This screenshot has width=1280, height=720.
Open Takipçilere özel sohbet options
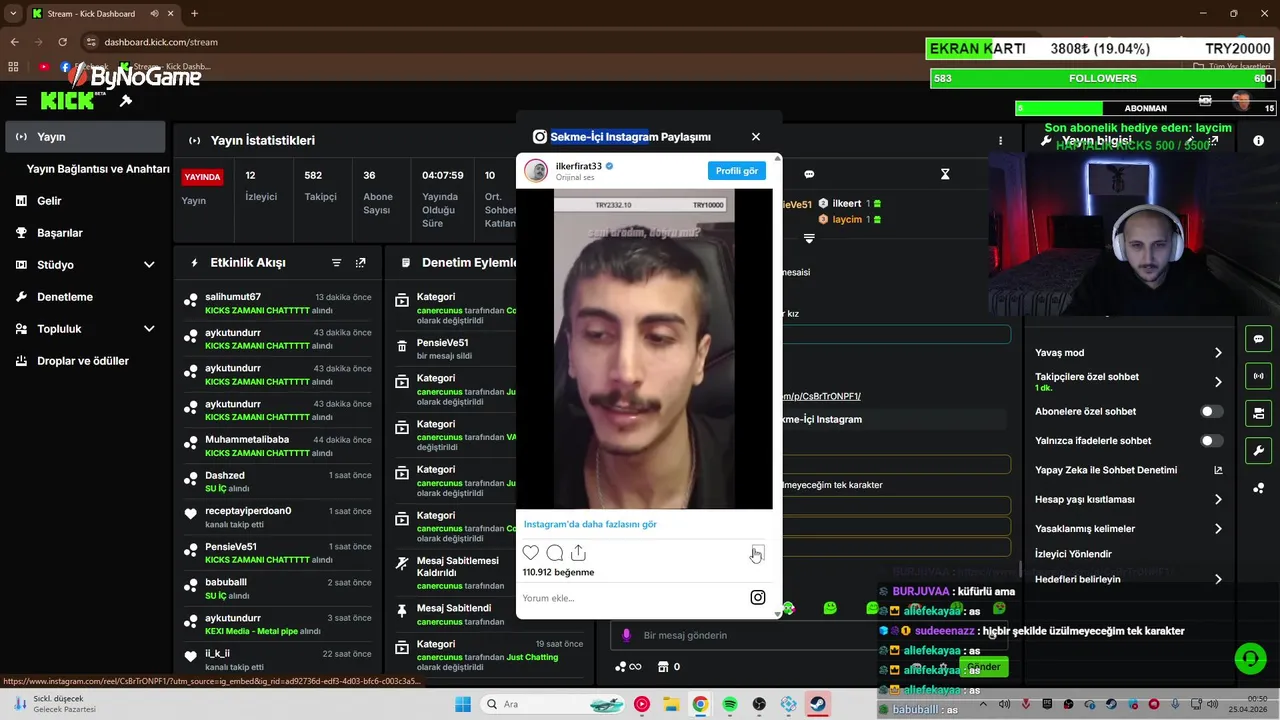[1129, 382]
